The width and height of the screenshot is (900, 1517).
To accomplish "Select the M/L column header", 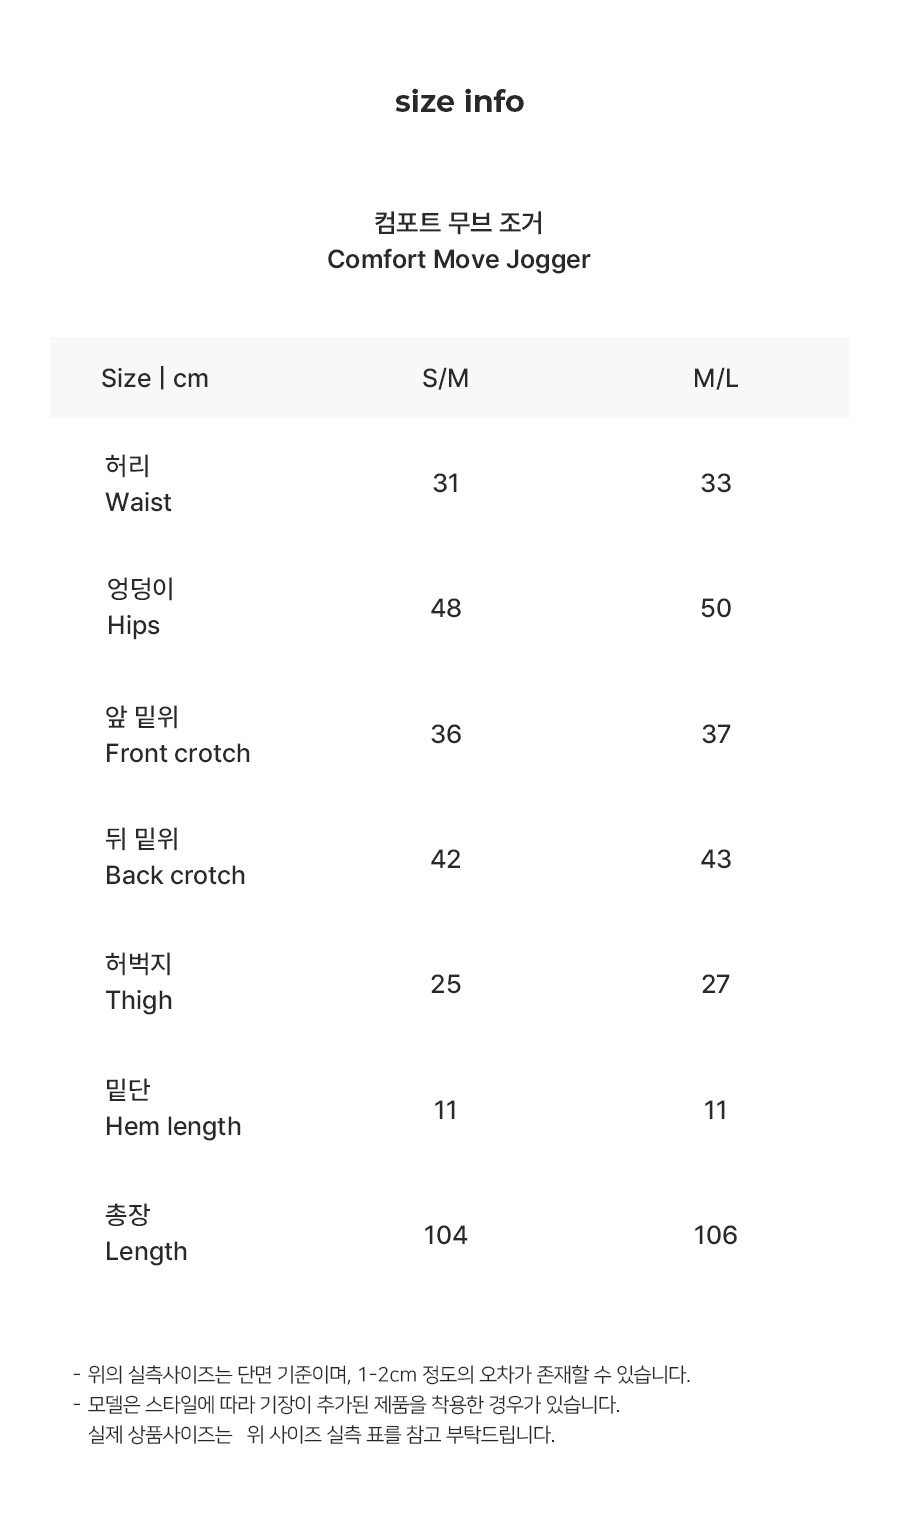I will (x=715, y=378).
